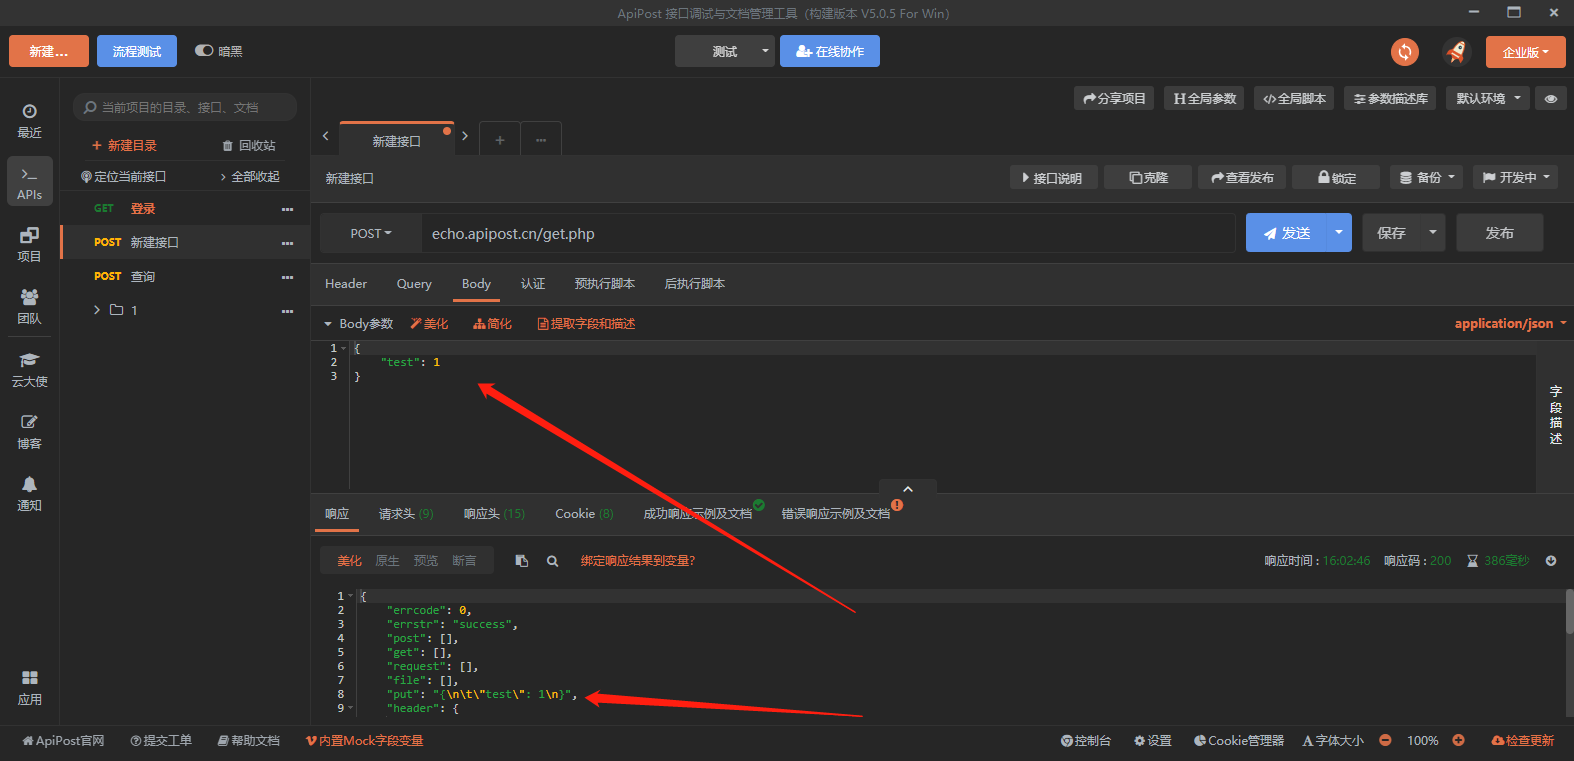The height and width of the screenshot is (761, 1574).
Task: Open the 云大使 sidebar icon
Action: [x=29, y=369]
